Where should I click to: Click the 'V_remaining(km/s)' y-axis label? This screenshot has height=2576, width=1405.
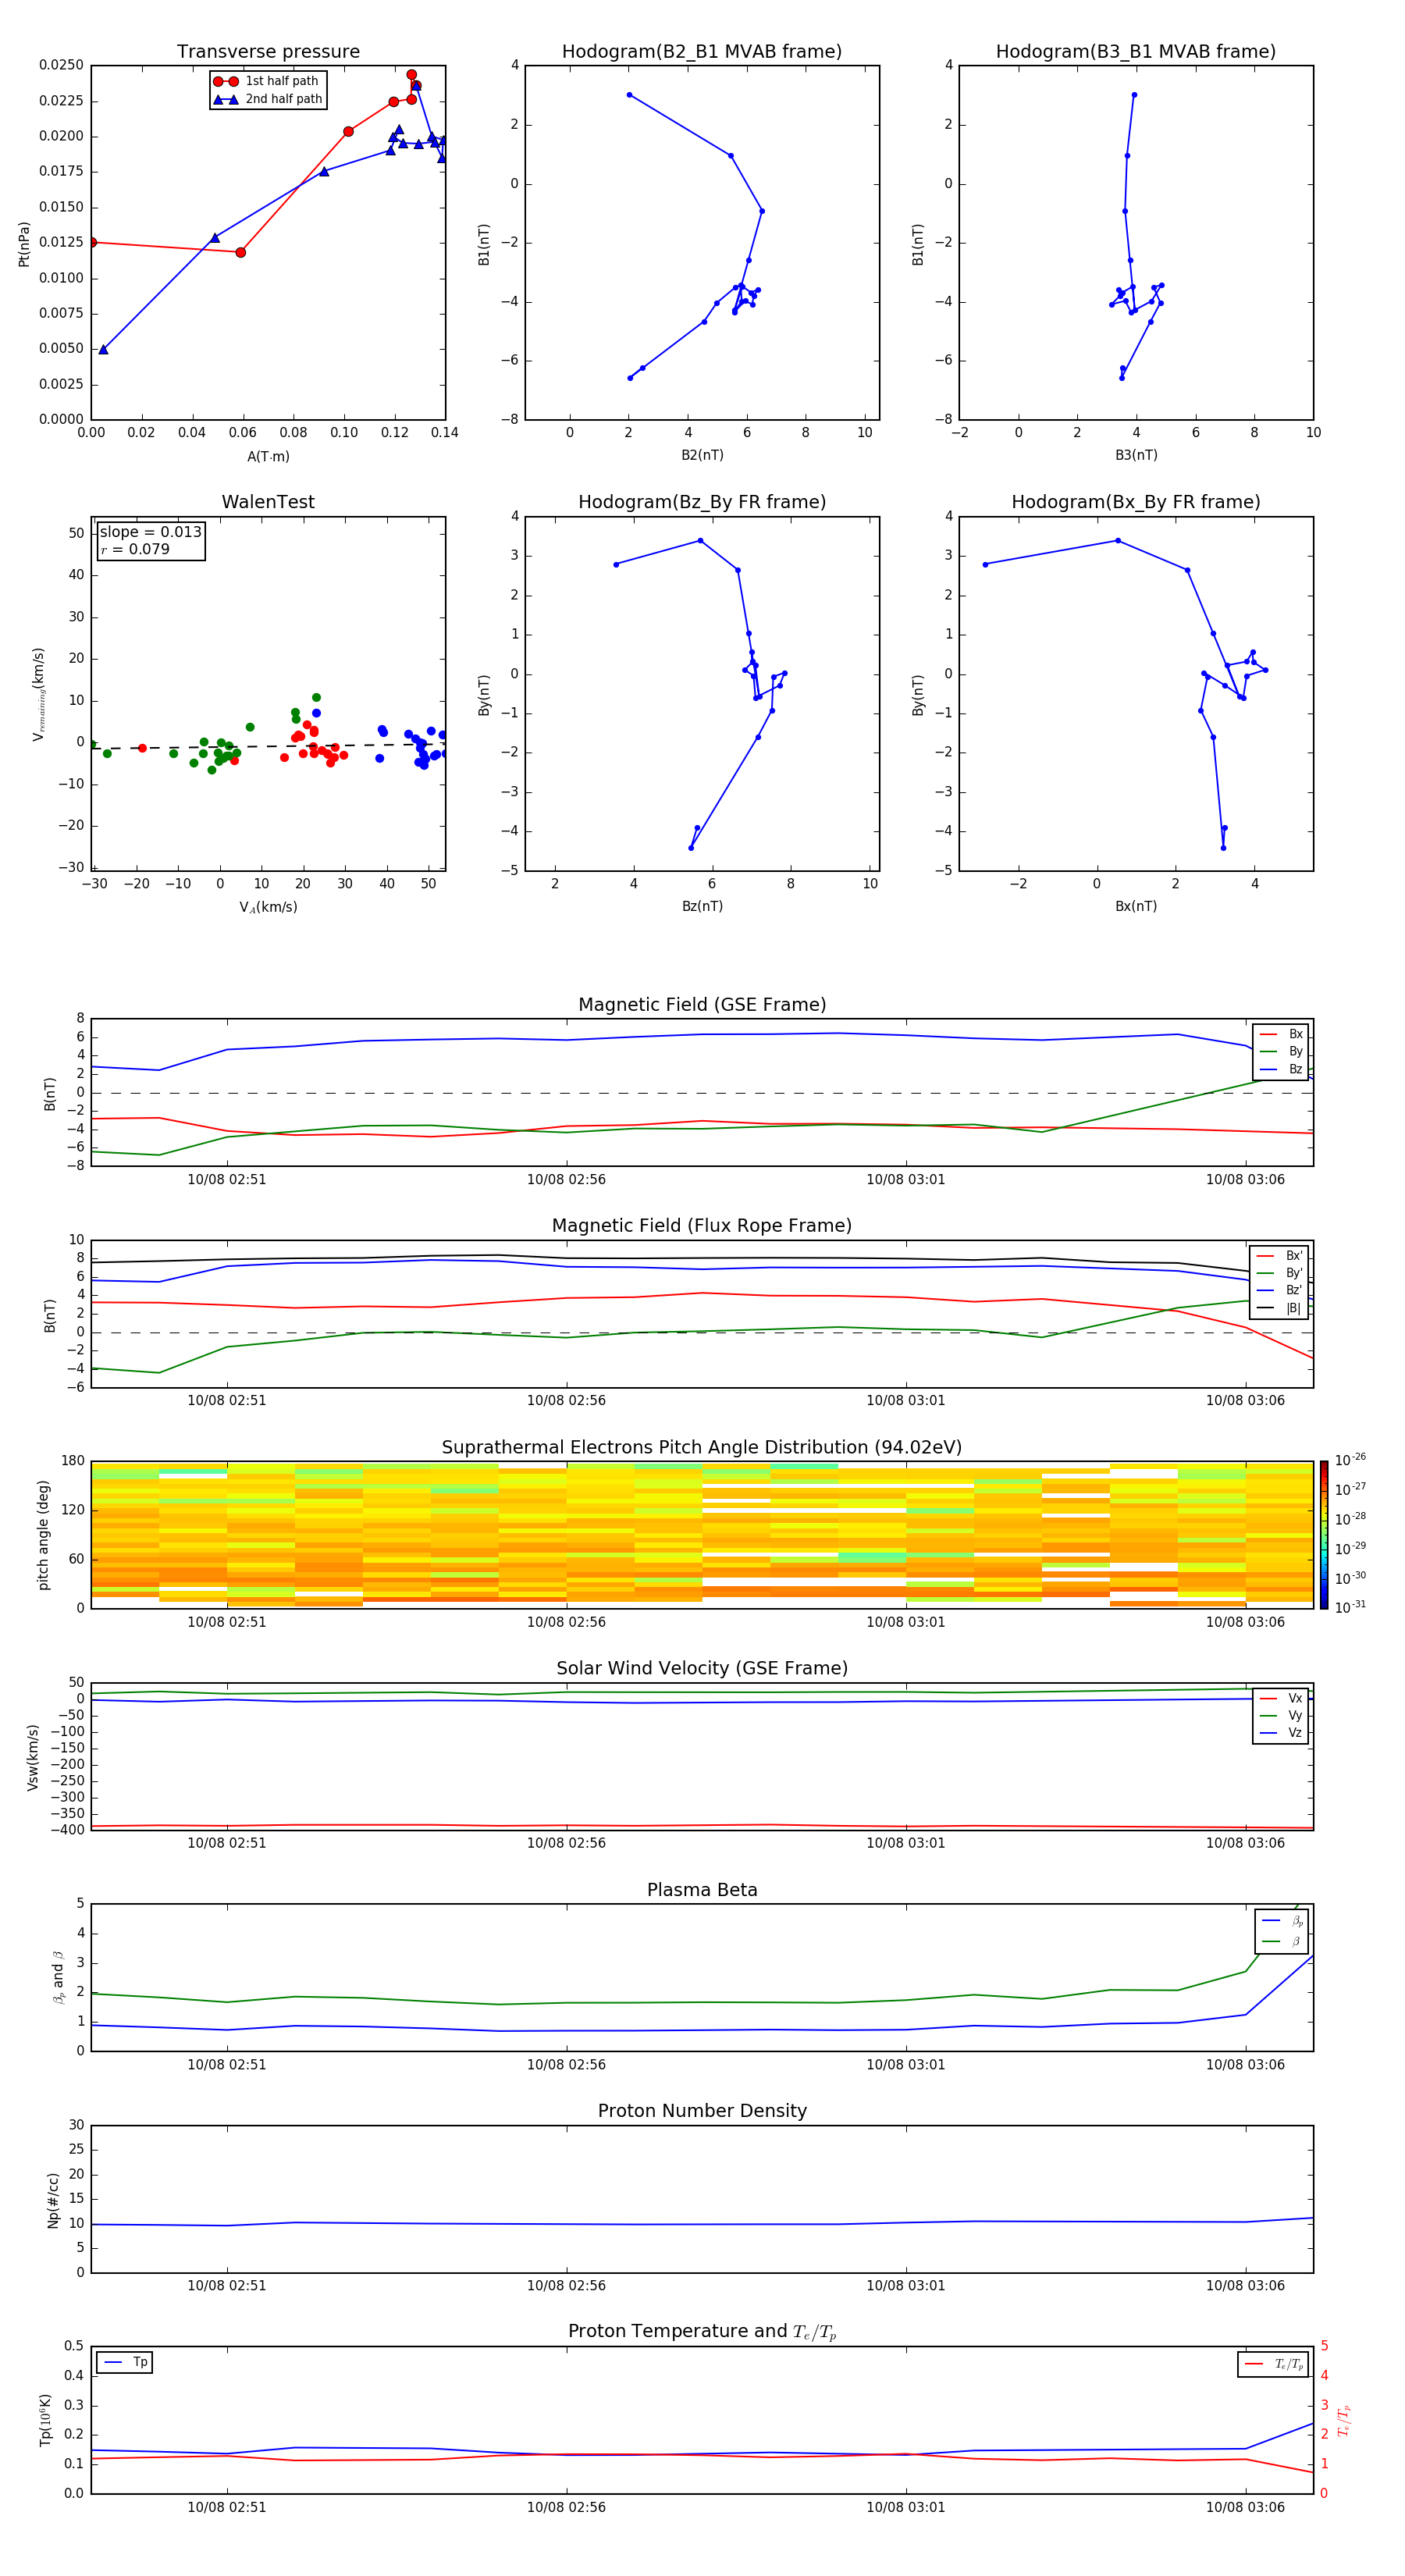[x=38, y=694]
